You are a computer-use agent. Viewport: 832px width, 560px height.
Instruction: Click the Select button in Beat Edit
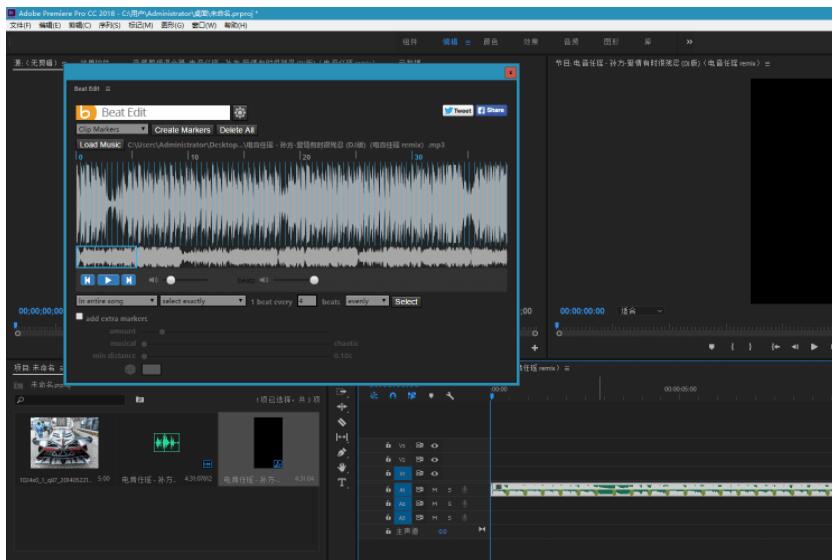click(406, 301)
